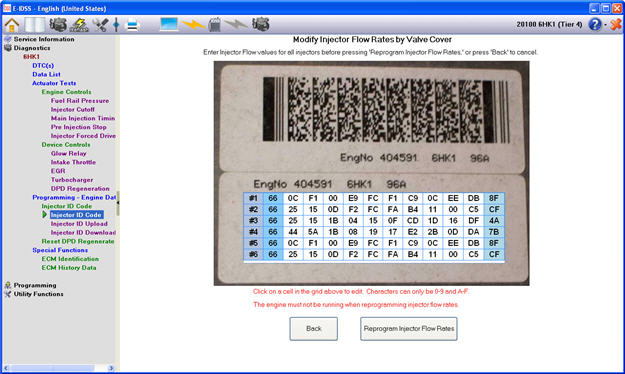625x374 pixels.
Task: Open Service Information in sidebar
Action: pos(44,39)
